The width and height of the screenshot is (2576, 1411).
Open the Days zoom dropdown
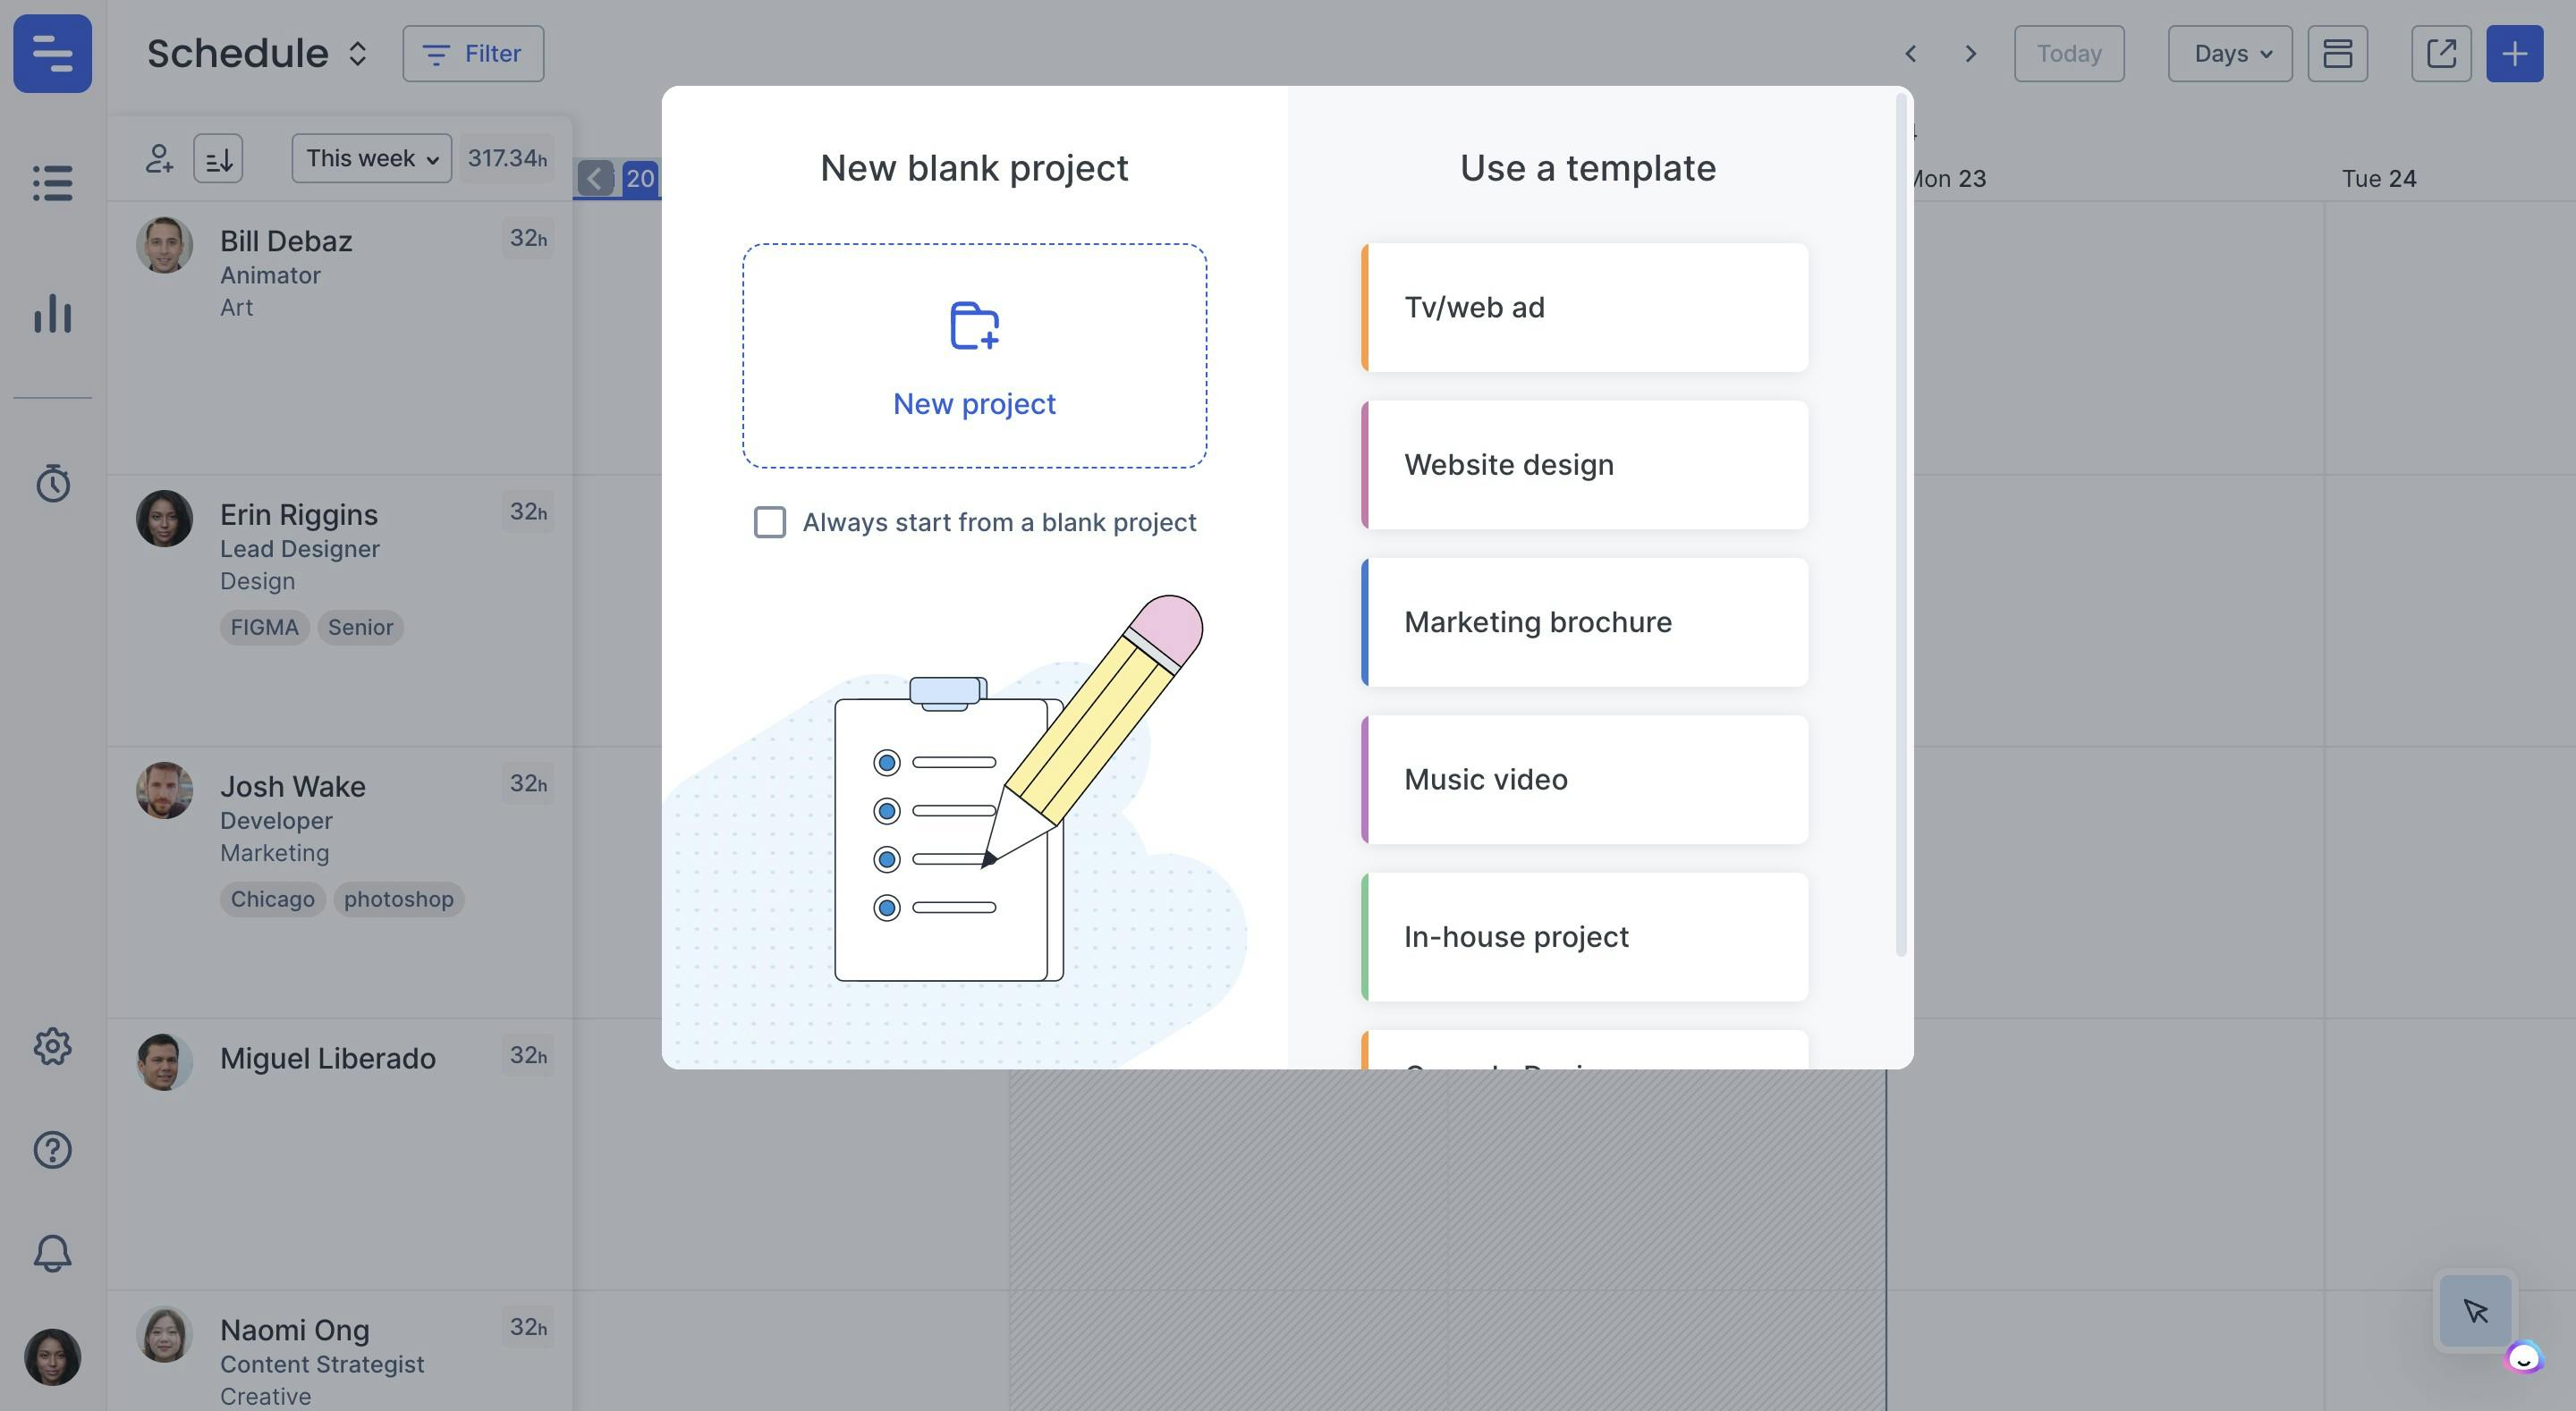(2230, 53)
